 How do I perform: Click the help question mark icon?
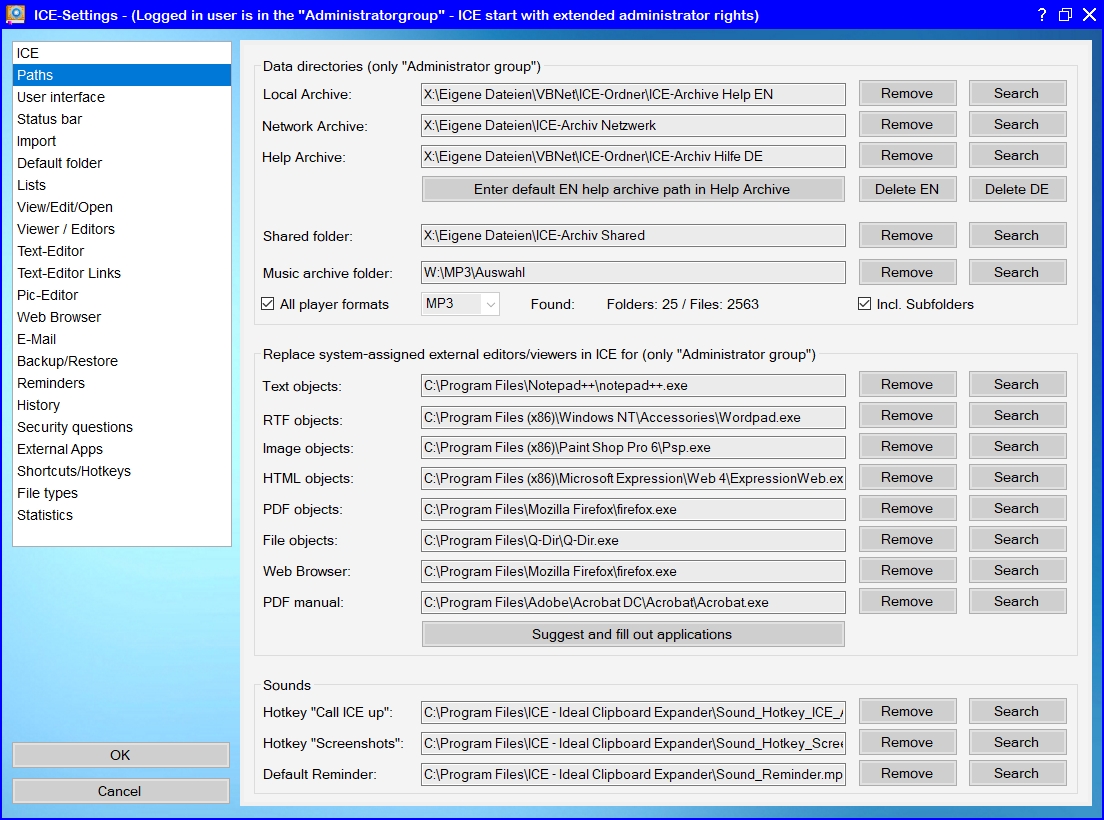[x=1041, y=15]
